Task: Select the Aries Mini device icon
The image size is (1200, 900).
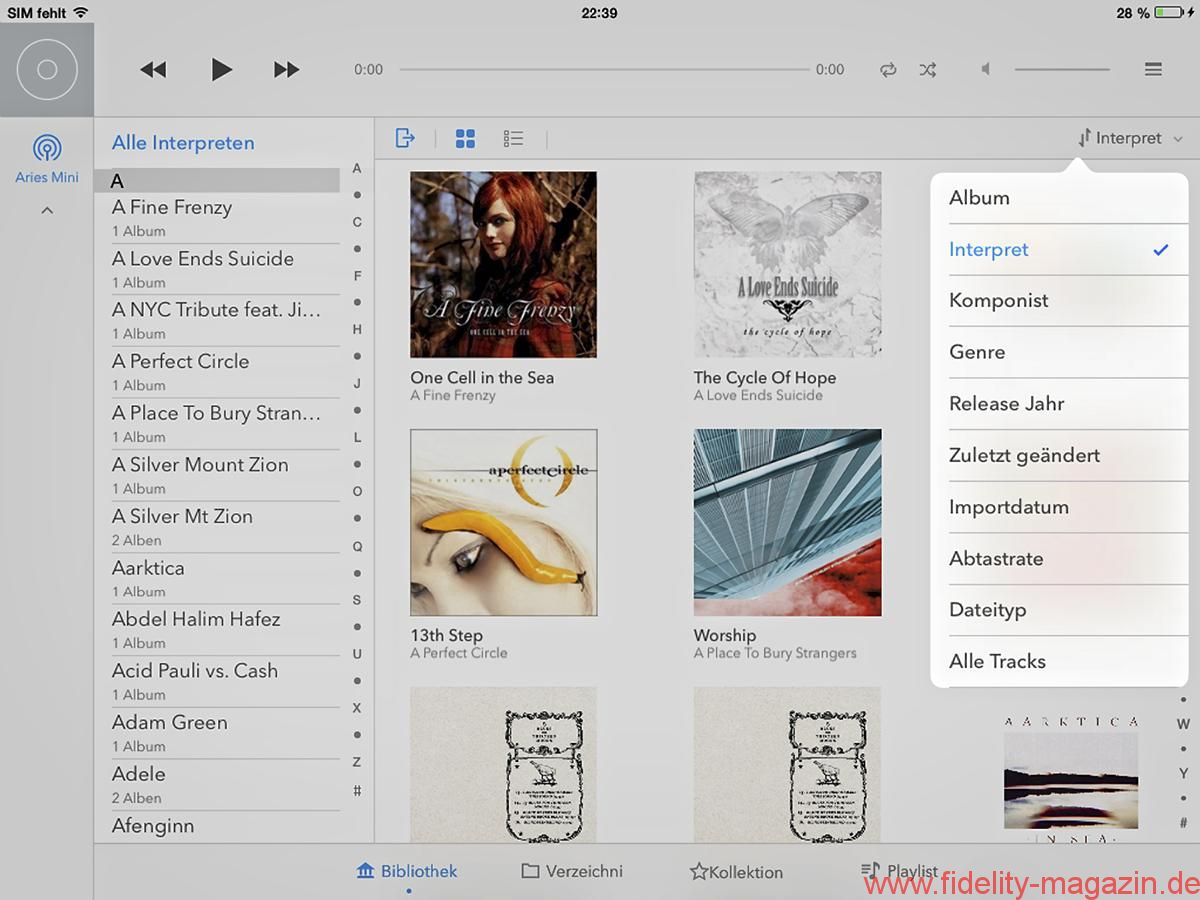Action: 47,150
